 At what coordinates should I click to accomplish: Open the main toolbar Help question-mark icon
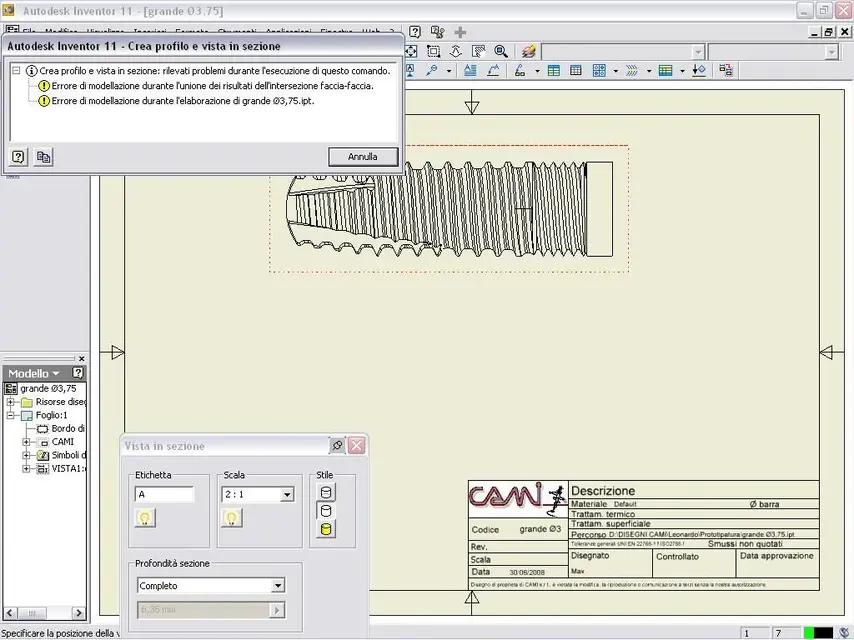tap(414, 32)
